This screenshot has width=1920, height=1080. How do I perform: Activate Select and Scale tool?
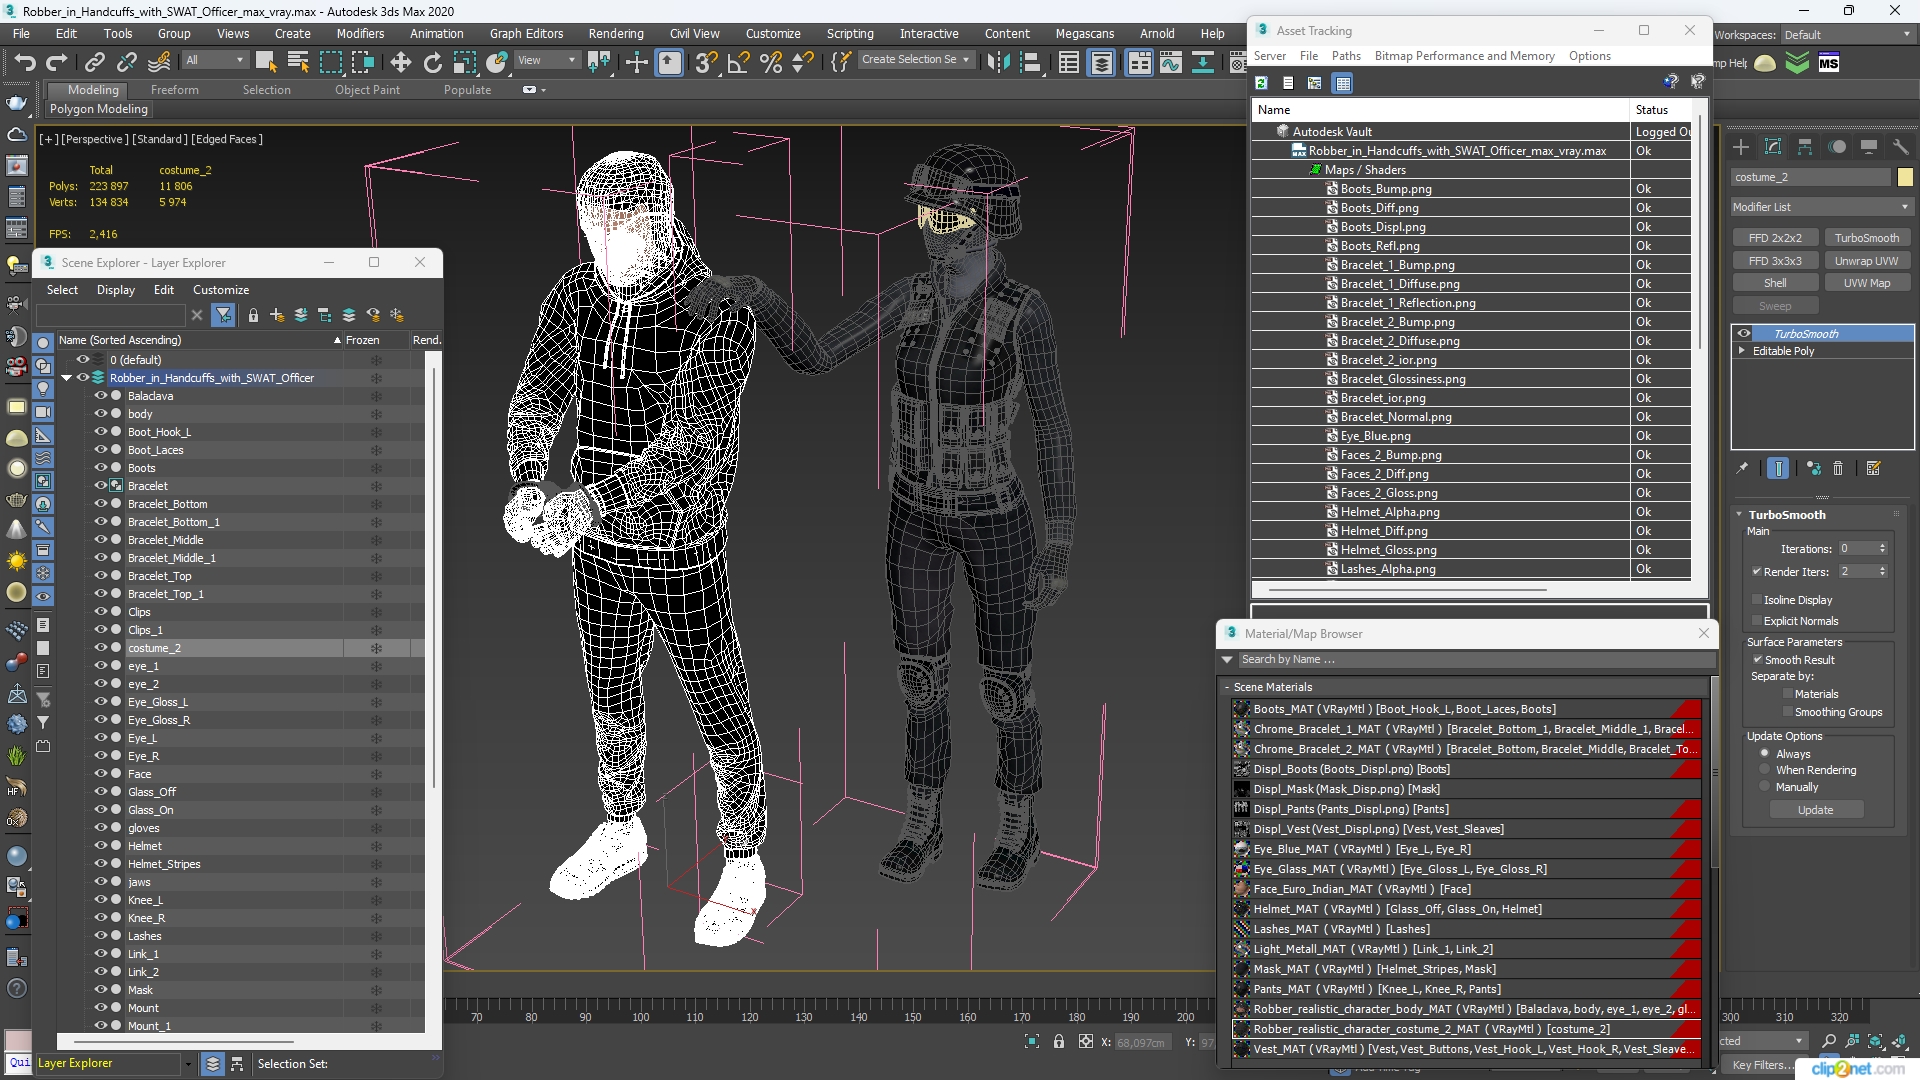click(x=464, y=63)
